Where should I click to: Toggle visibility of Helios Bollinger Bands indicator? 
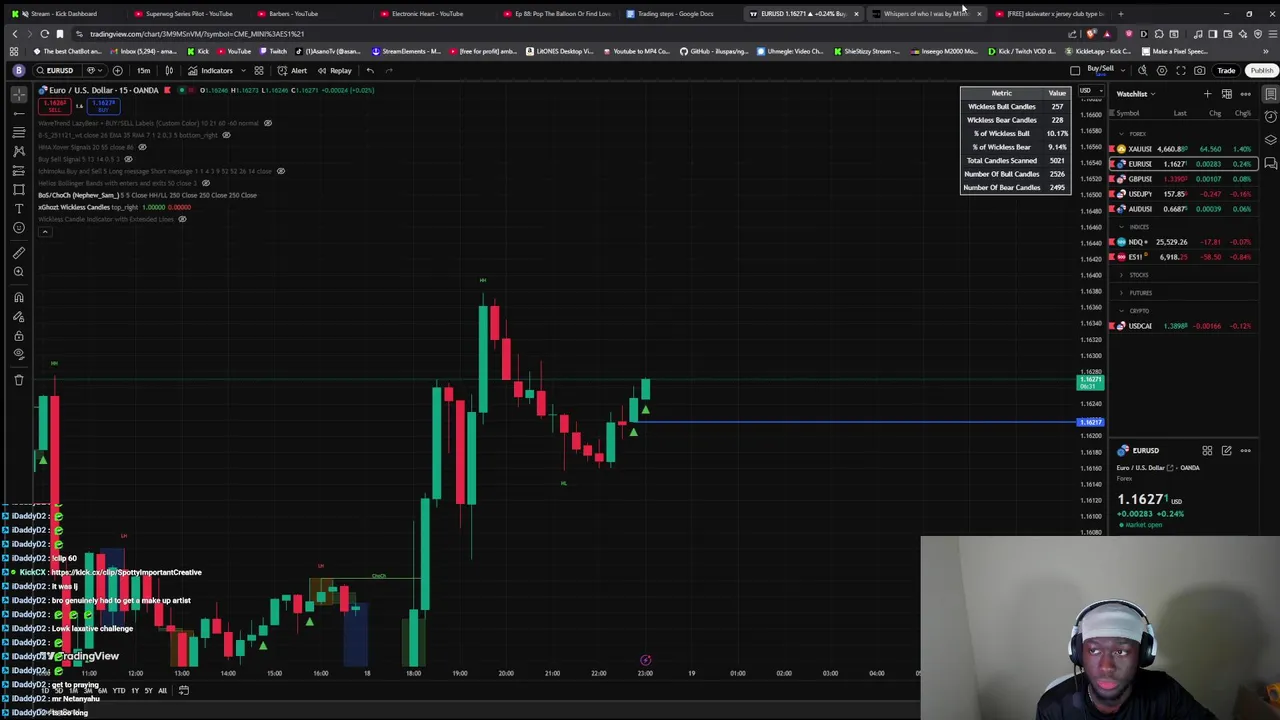(206, 183)
